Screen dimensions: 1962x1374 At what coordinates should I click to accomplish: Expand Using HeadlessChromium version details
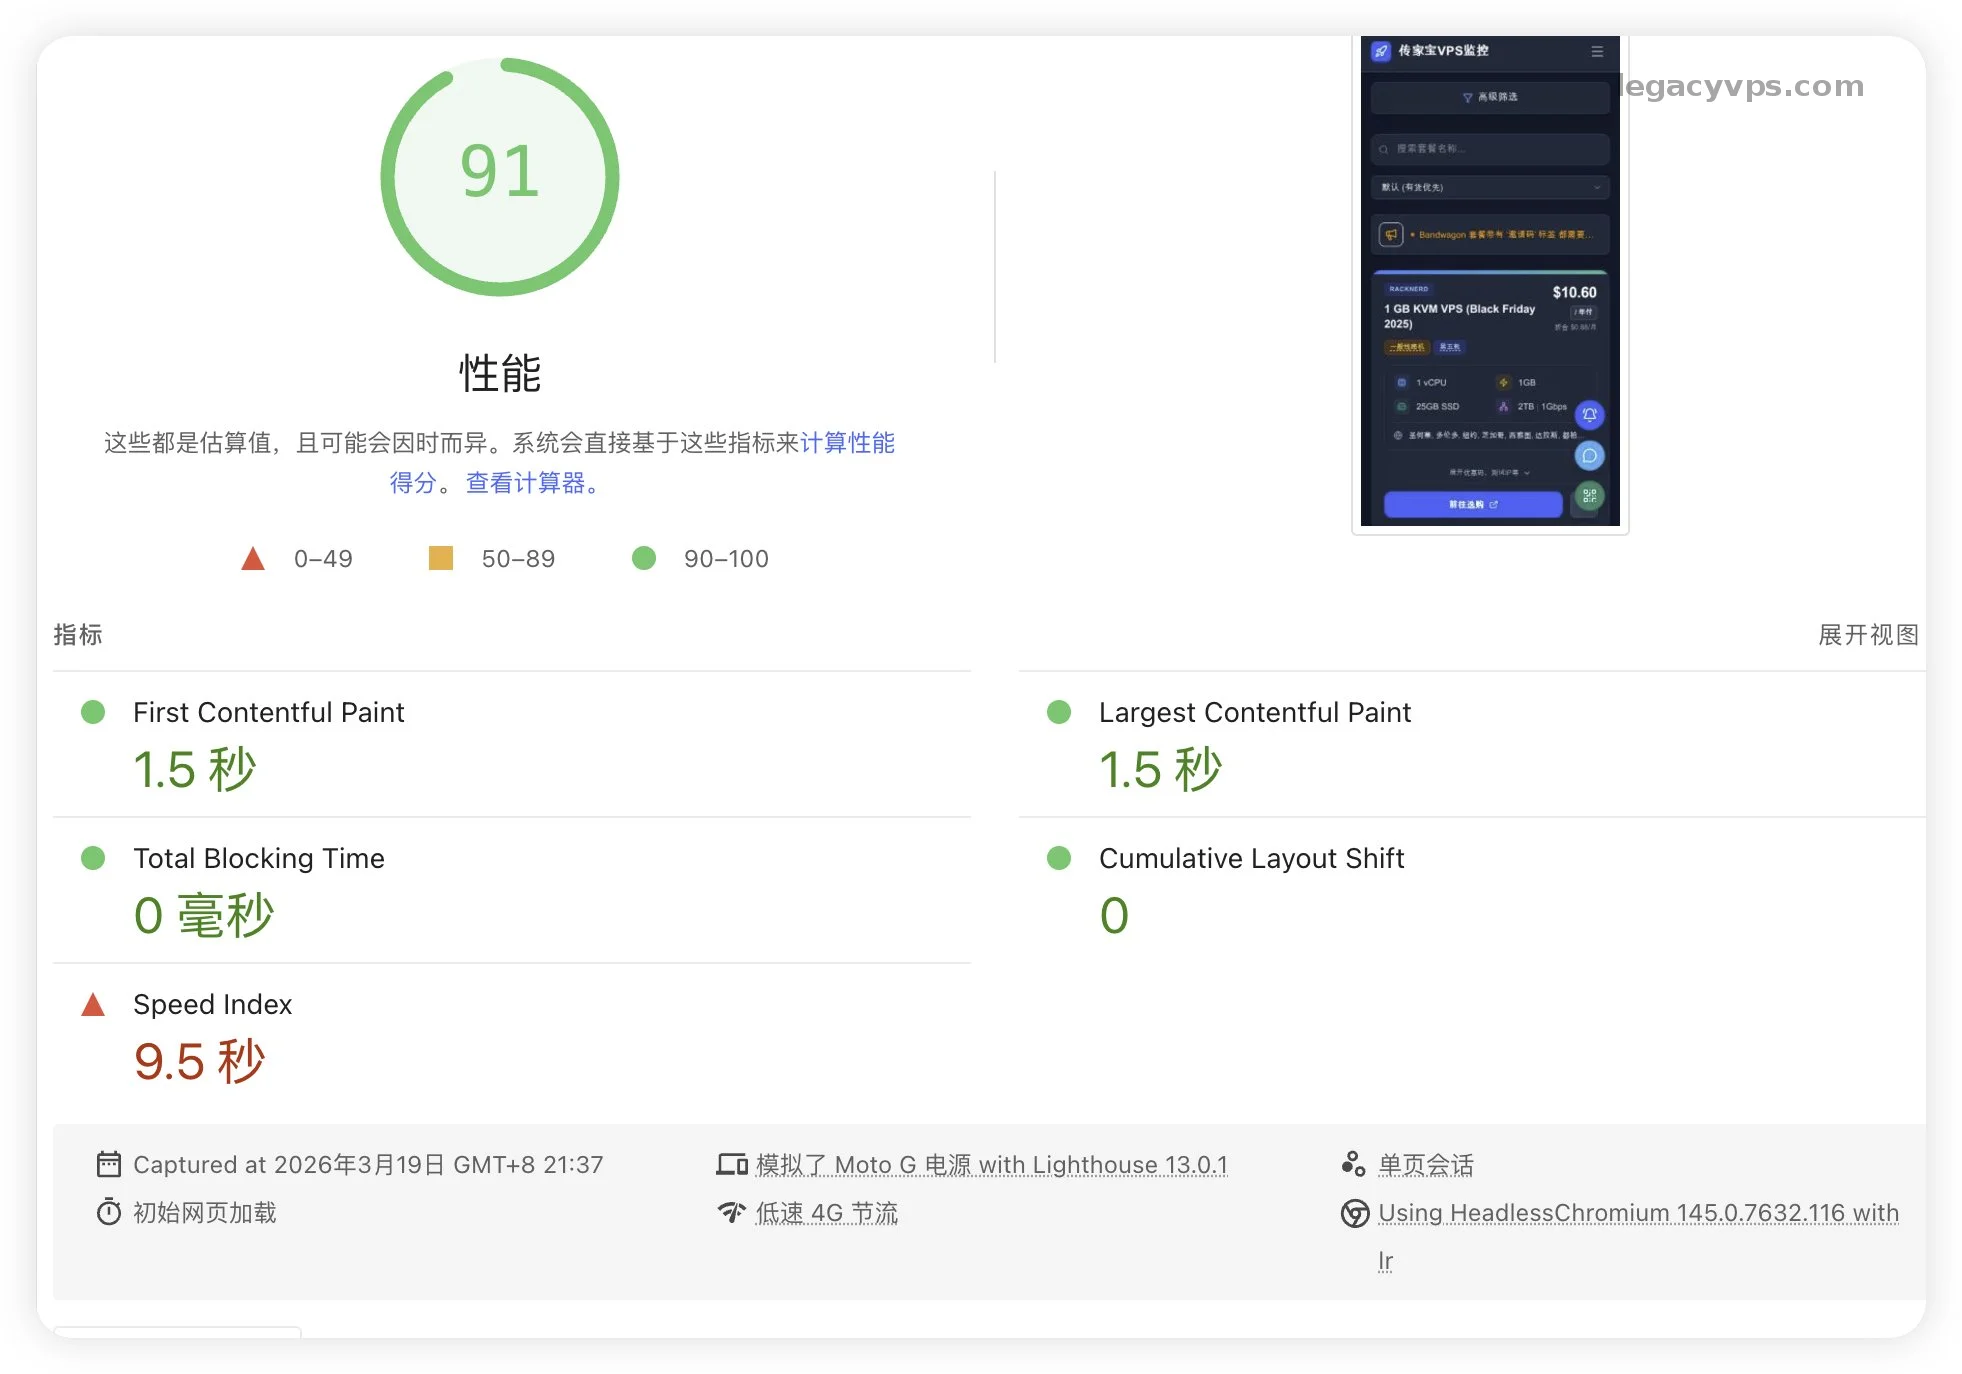[1637, 1212]
